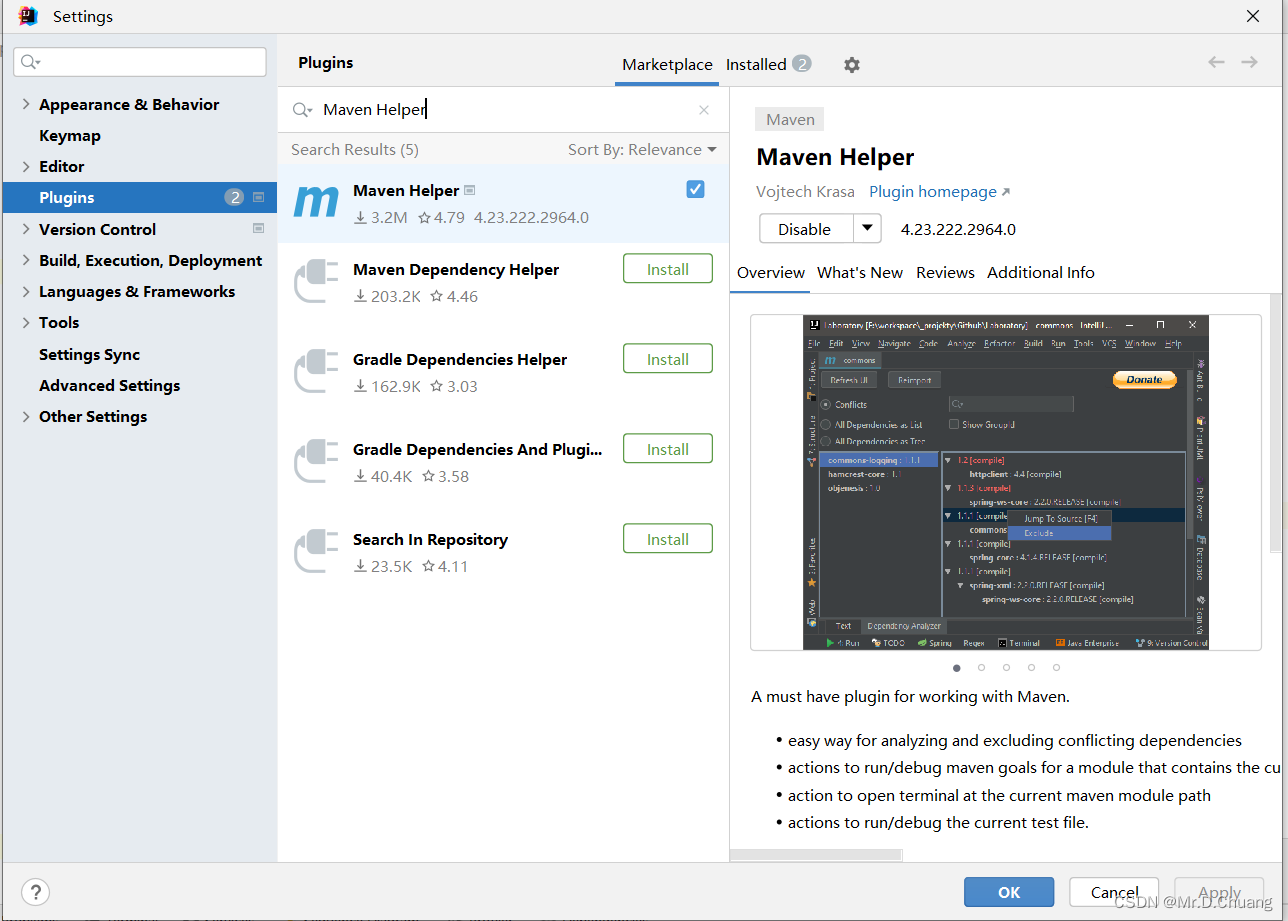
Task: Select fourth screenshot carousel dot
Action: (x=1032, y=668)
